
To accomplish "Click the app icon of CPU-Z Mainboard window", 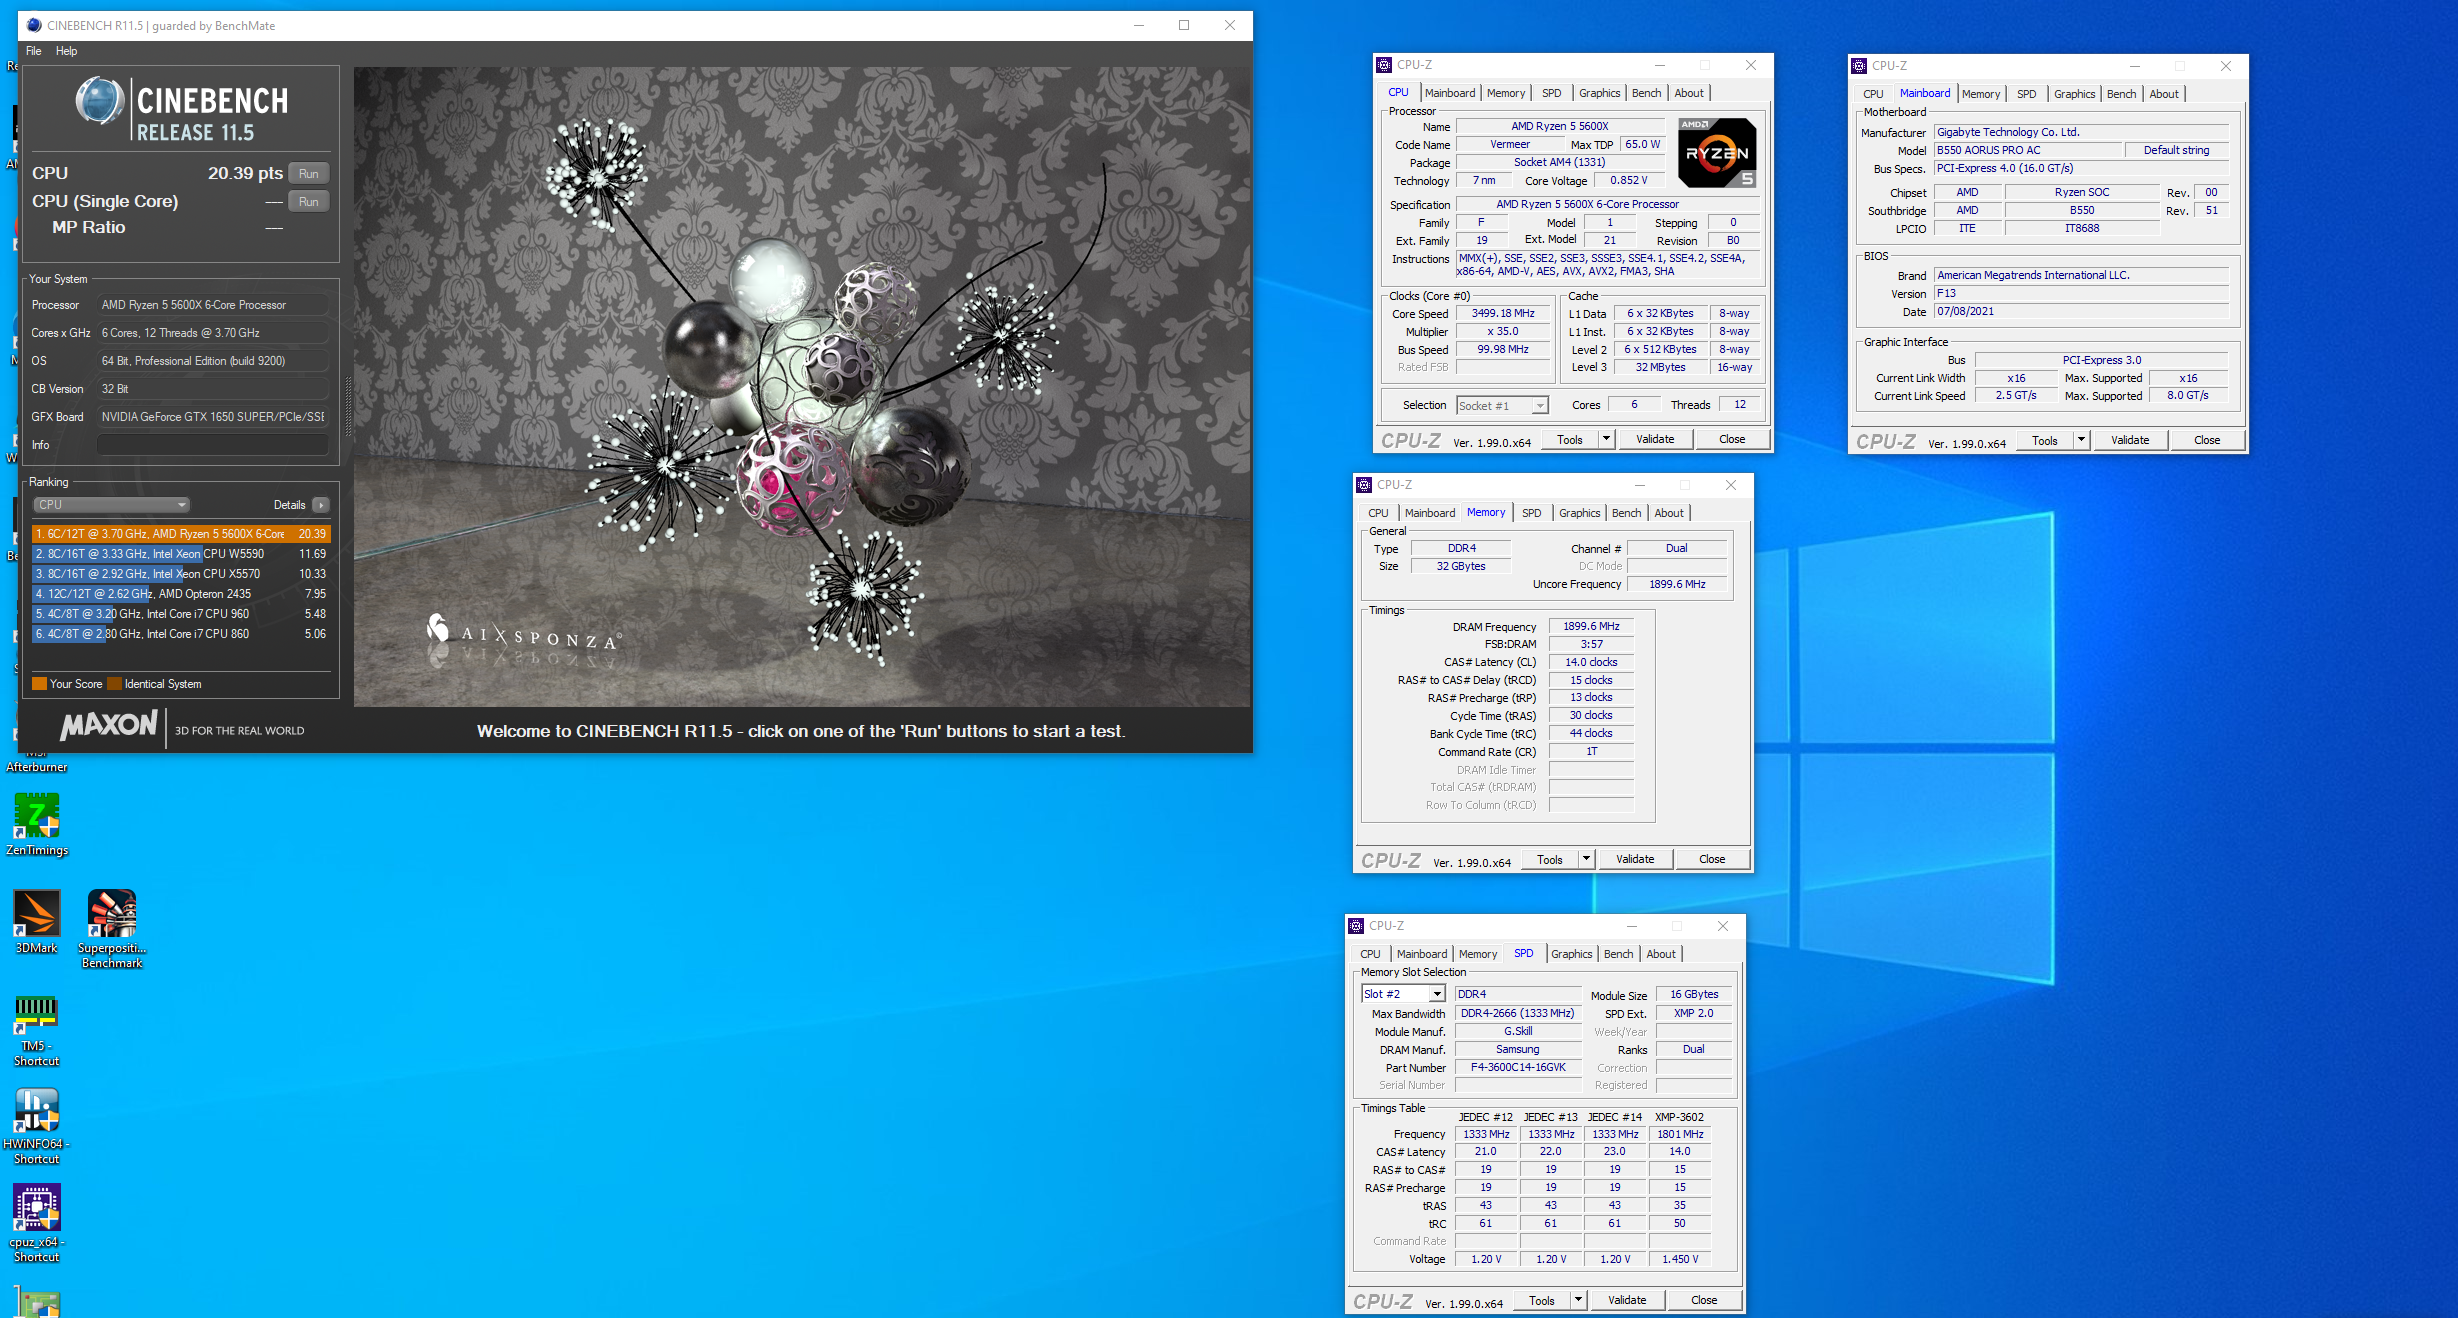I will pyautogui.click(x=1859, y=66).
